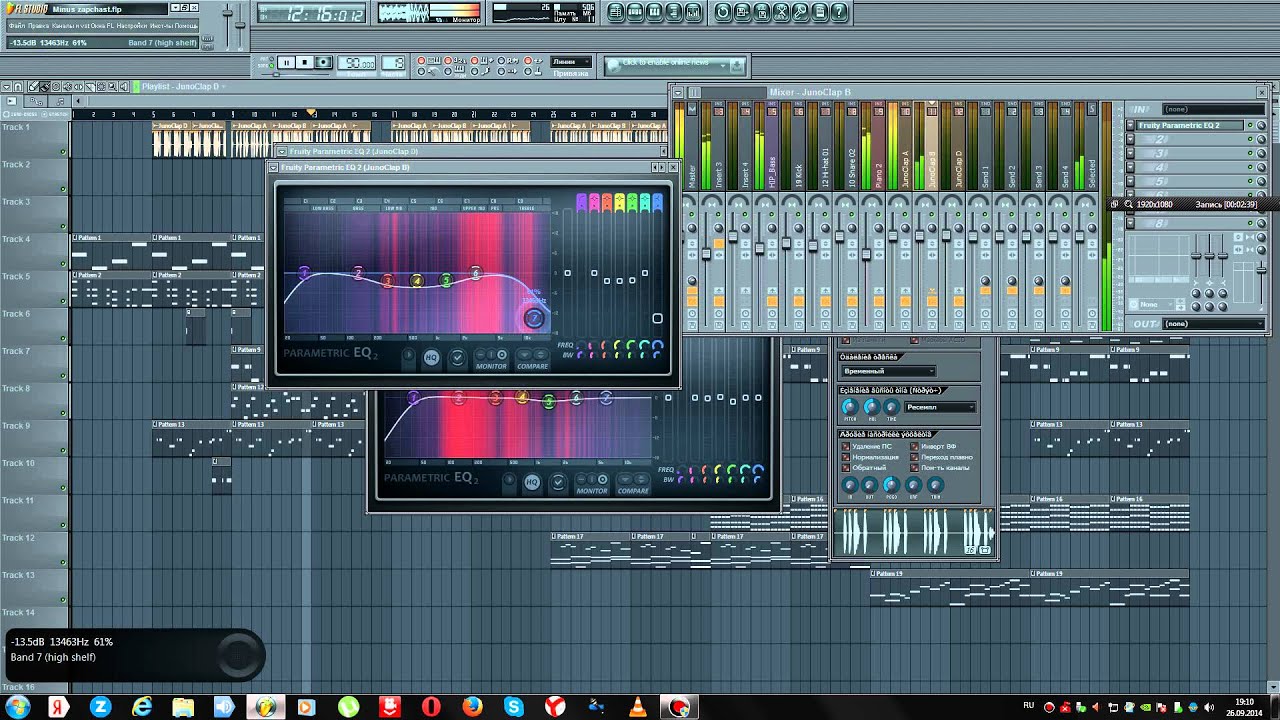Open the Mixer view toolbar button
The height and width of the screenshot is (720, 1280).
pos(695,13)
